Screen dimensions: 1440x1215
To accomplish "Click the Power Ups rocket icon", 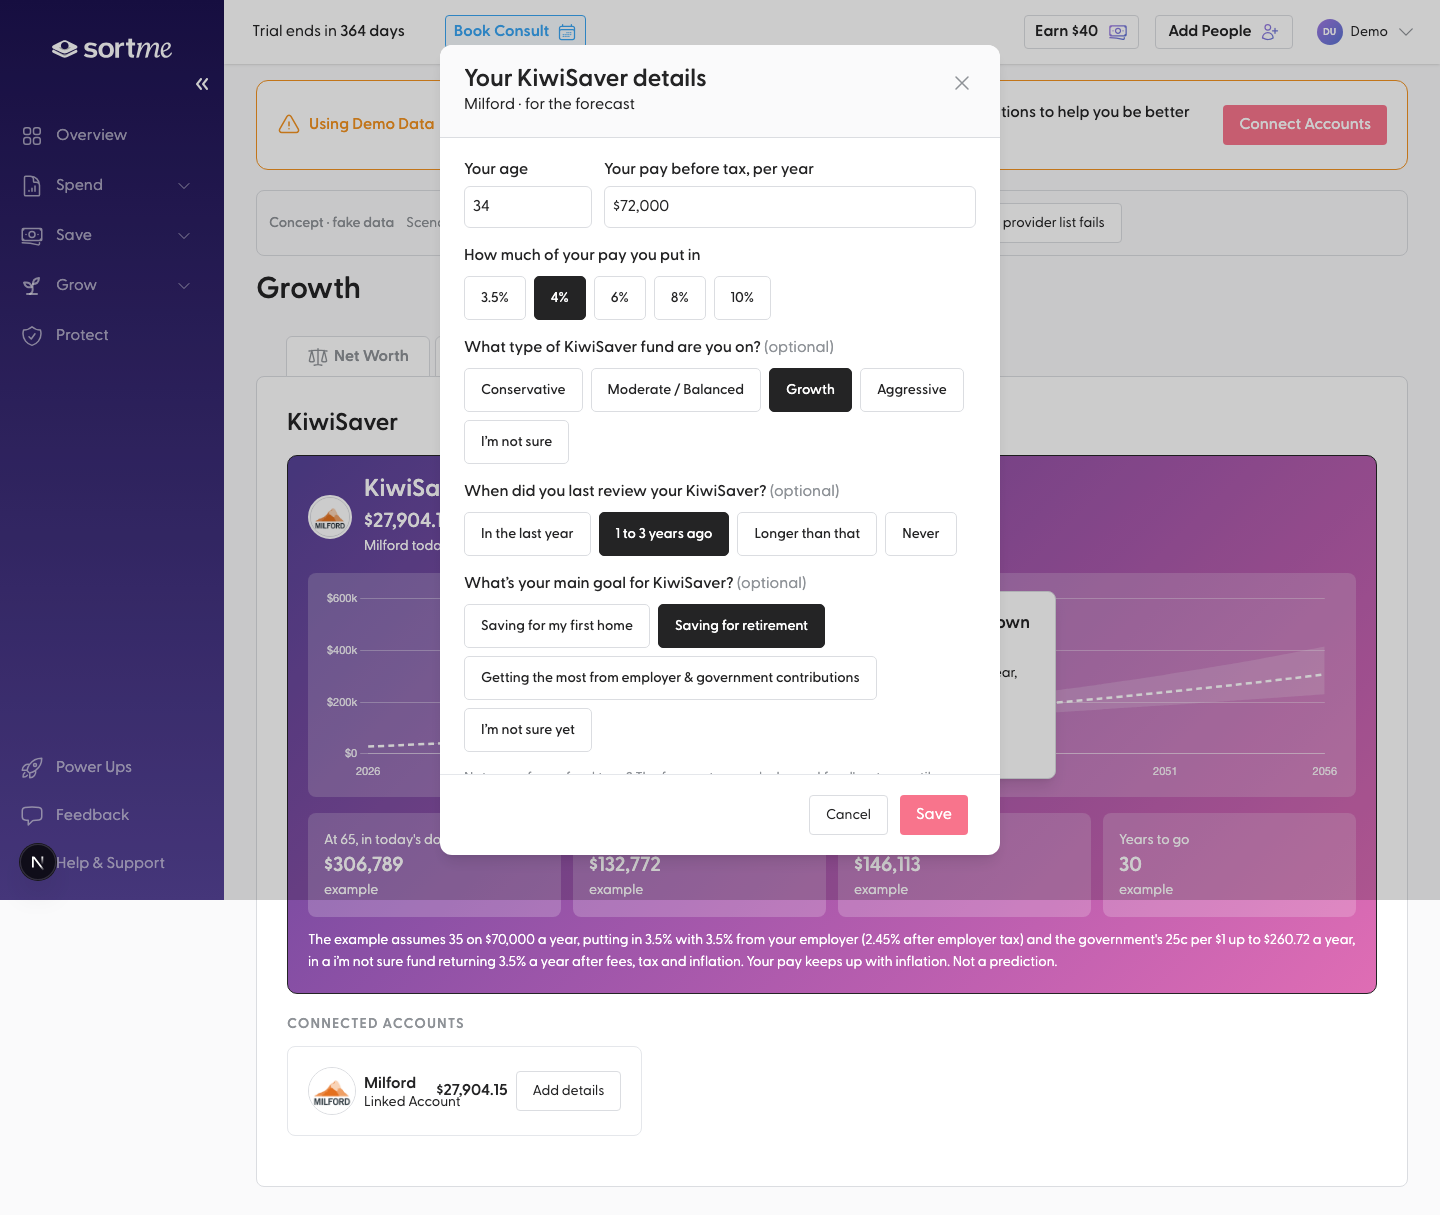I will [32, 767].
